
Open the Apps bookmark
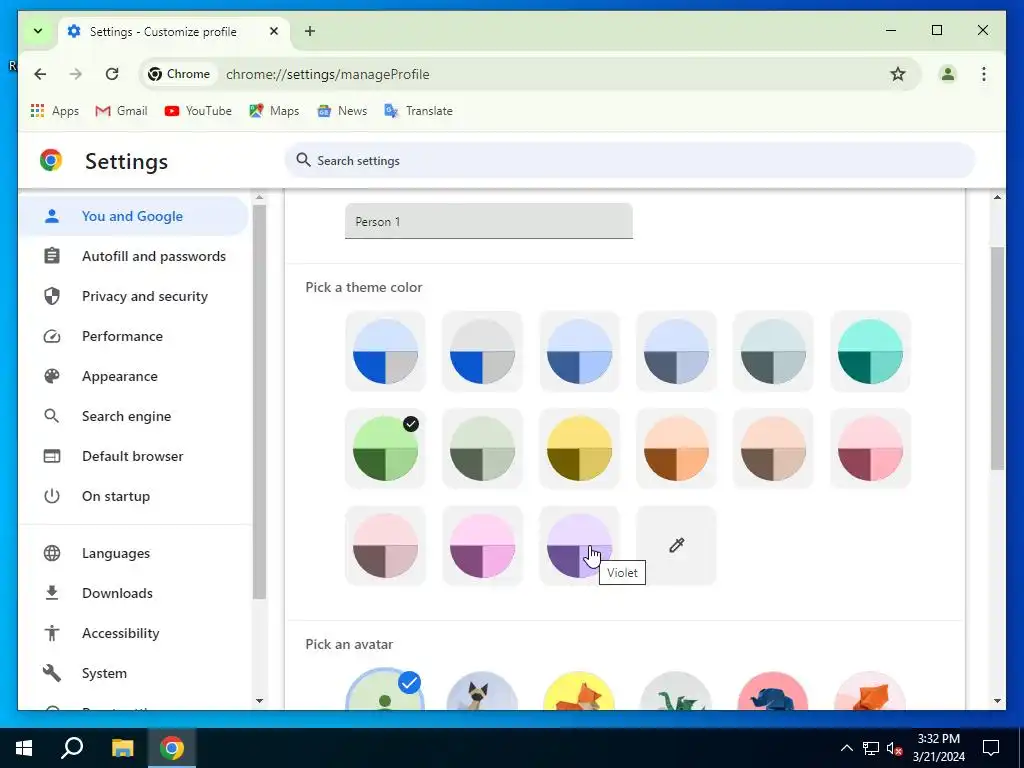[55, 111]
